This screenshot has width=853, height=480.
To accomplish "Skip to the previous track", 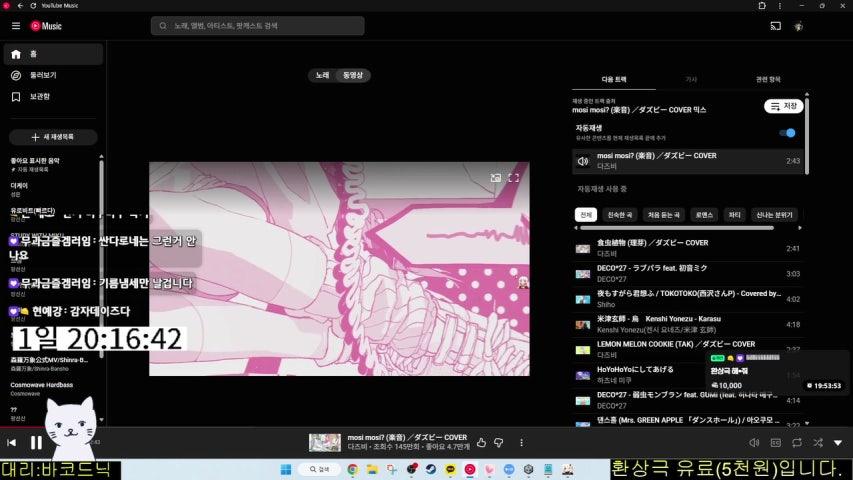I will pyautogui.click(x=11, y=442).
